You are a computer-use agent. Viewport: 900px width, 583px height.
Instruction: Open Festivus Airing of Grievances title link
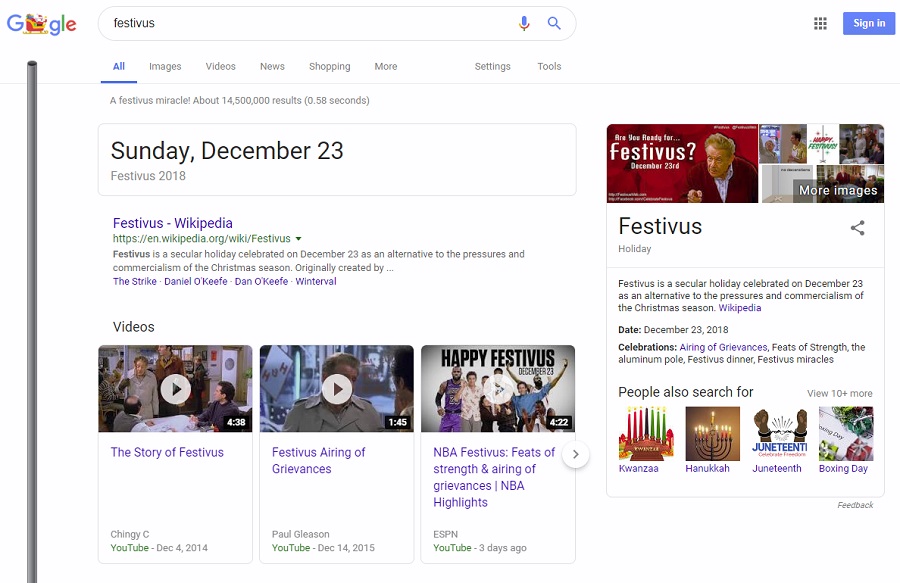[x=319, y=461]
